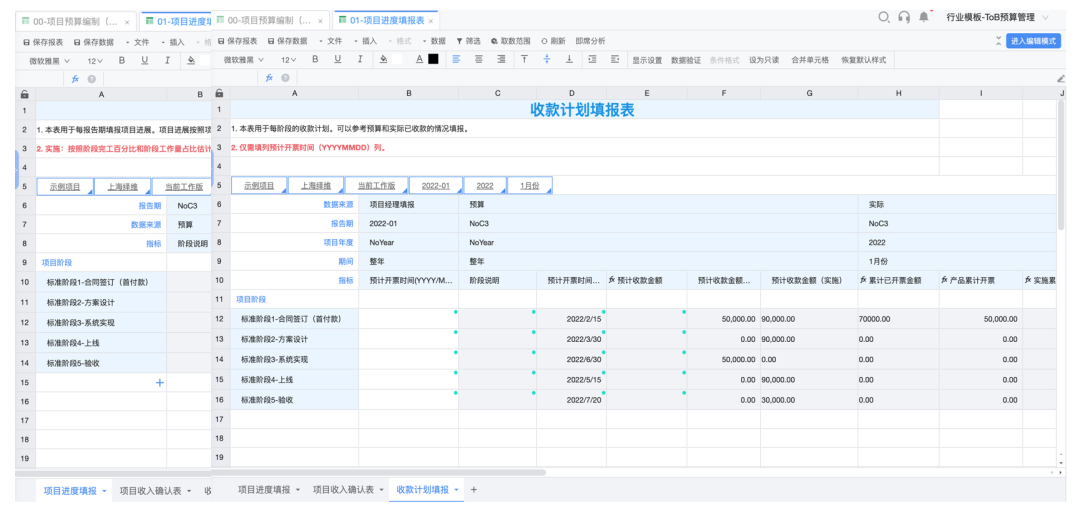Click the blue plus icon to add a stage row
1080x513 pixels.
coord(160,382)
